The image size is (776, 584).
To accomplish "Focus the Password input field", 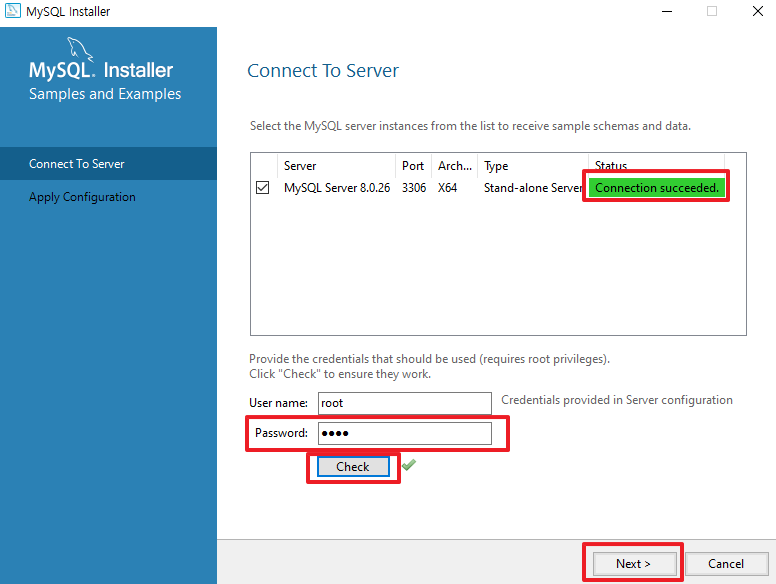I will [405, 434].
